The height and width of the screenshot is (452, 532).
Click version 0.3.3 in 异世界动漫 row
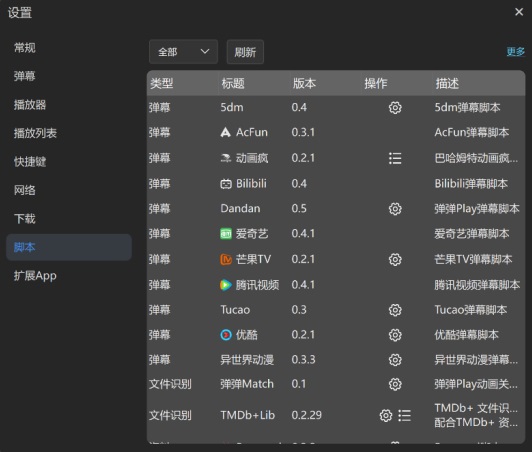[303, 360]
